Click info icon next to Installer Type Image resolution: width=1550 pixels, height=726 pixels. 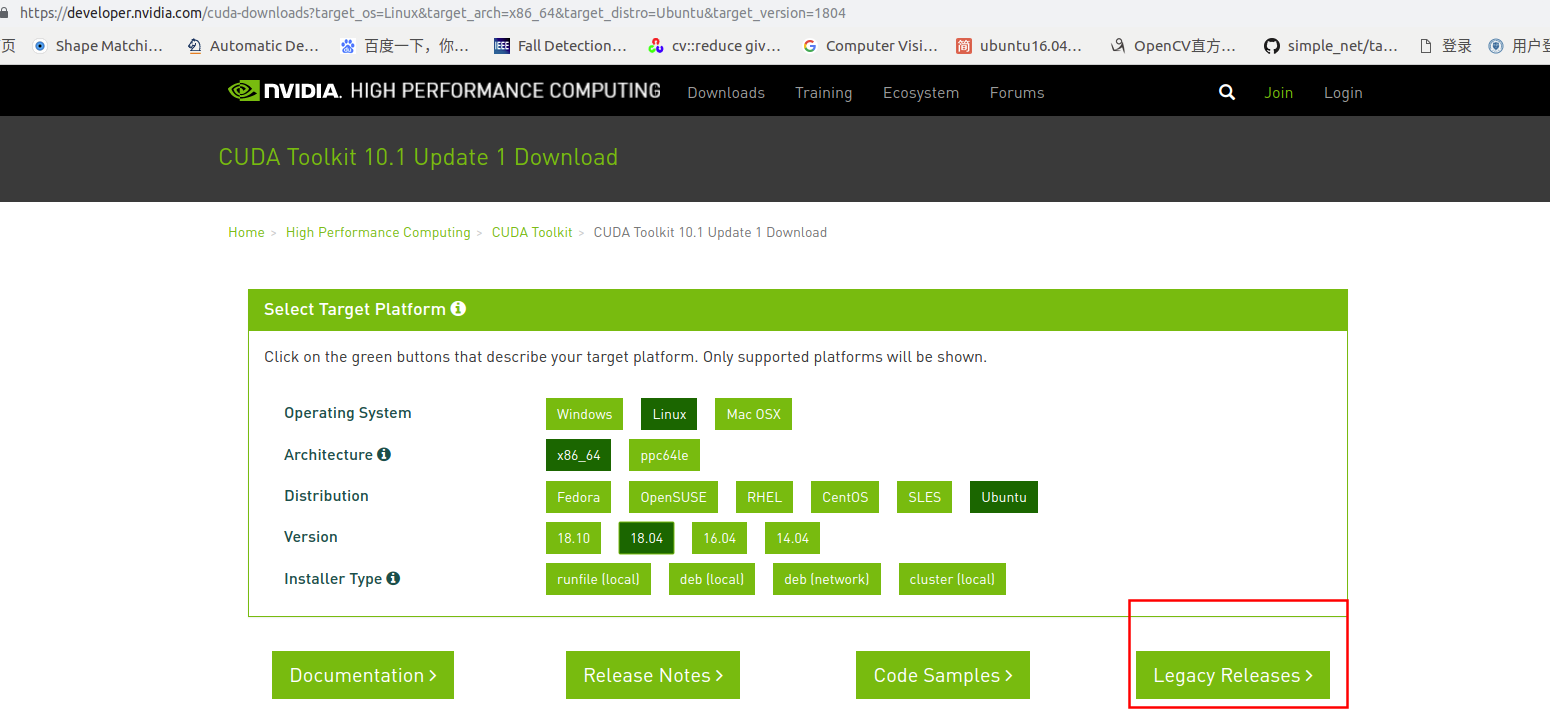pyautogui.click(x=393, y=578)
